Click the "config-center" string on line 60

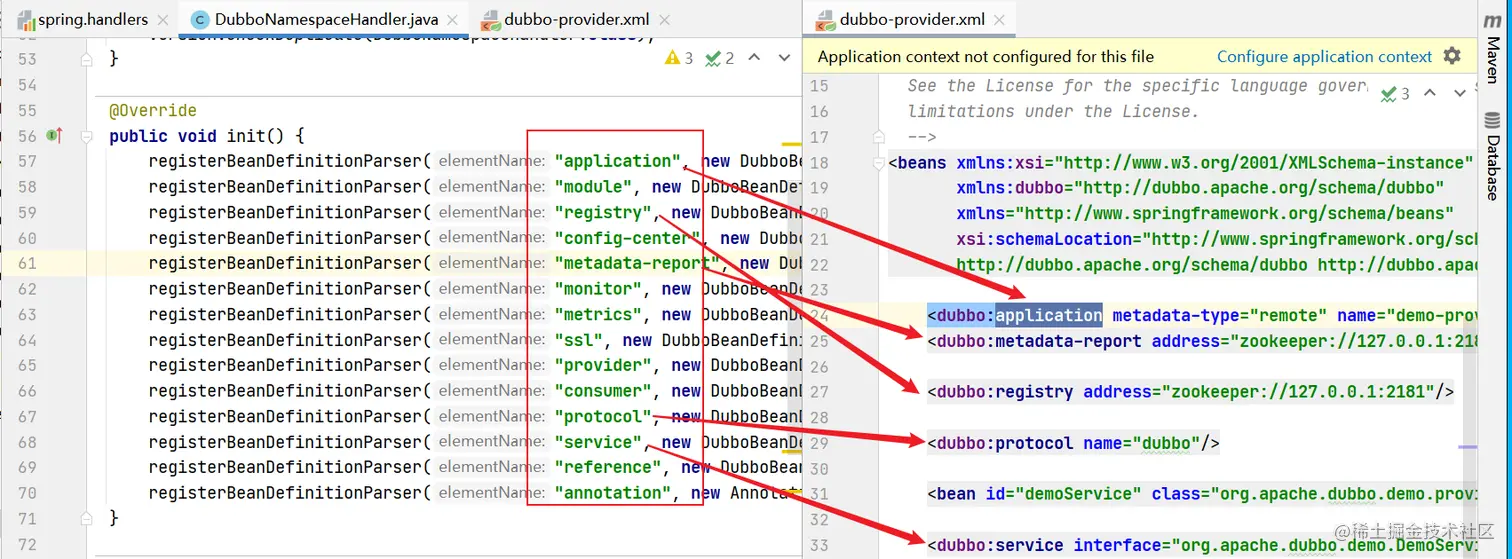click(628, 238)
